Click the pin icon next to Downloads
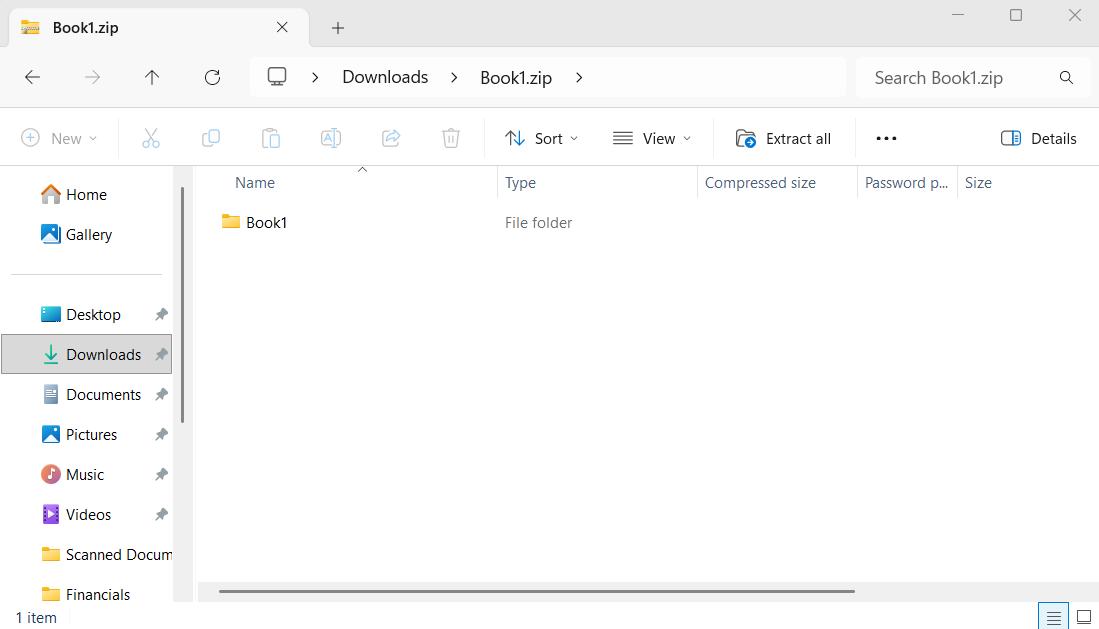Image resolution: width=1099 pixels, height=629 pixels. pos(161,354)
